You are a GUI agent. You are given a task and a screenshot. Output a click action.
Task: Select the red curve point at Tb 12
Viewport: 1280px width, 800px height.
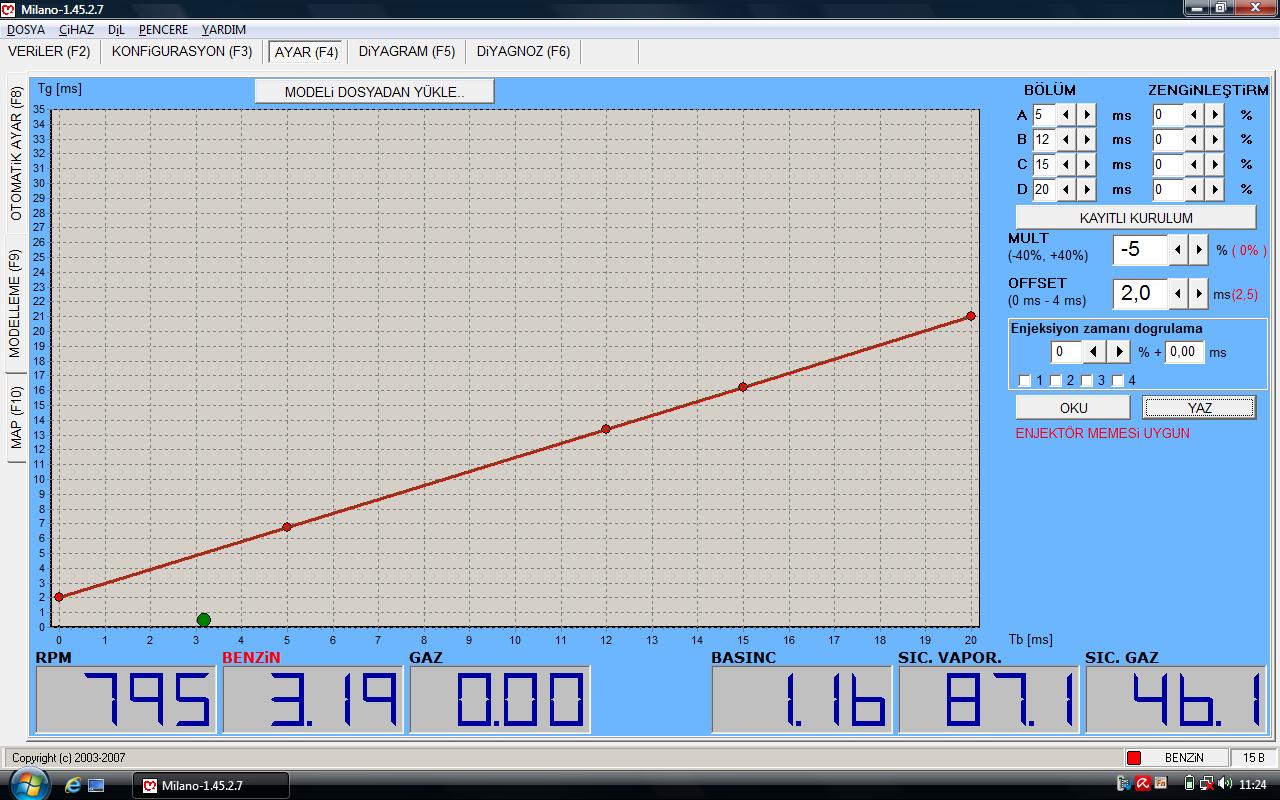pos(606,429)
